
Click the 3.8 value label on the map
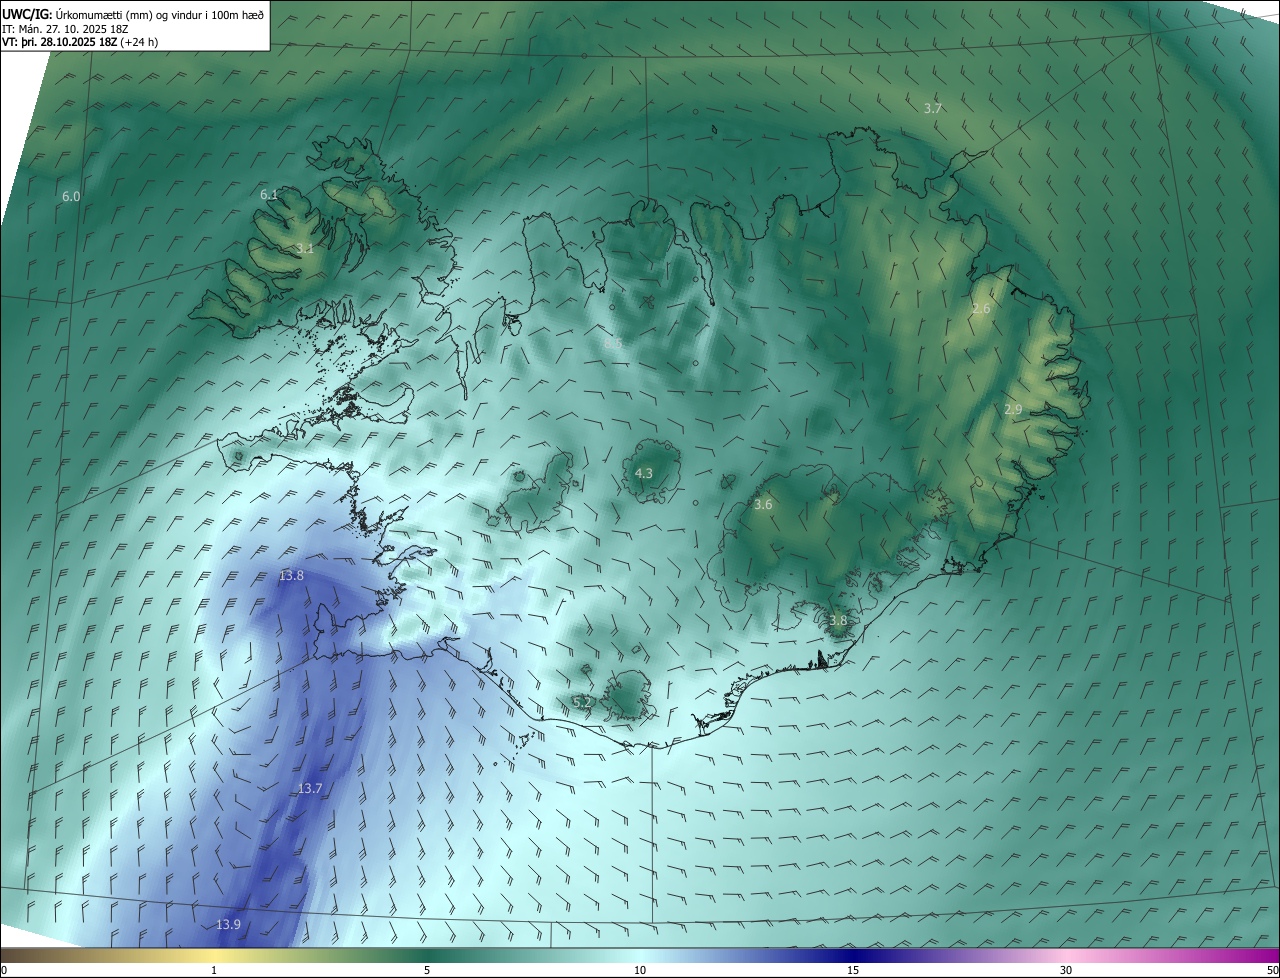(838, 620)
